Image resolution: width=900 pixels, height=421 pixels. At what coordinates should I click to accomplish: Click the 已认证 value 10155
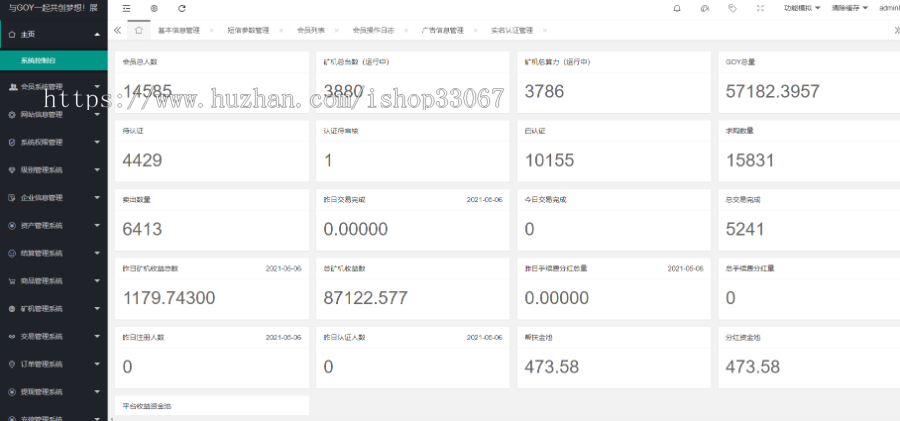pyautogui.click(x=549, y=160)
